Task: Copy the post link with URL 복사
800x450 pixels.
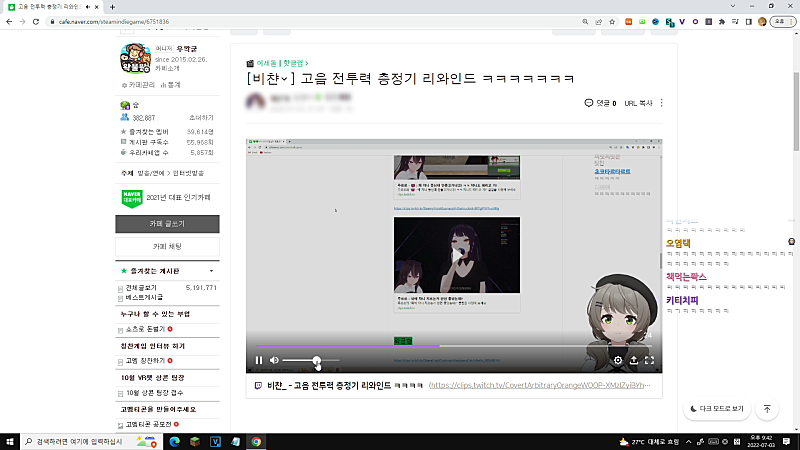Action: pos(638,103)
